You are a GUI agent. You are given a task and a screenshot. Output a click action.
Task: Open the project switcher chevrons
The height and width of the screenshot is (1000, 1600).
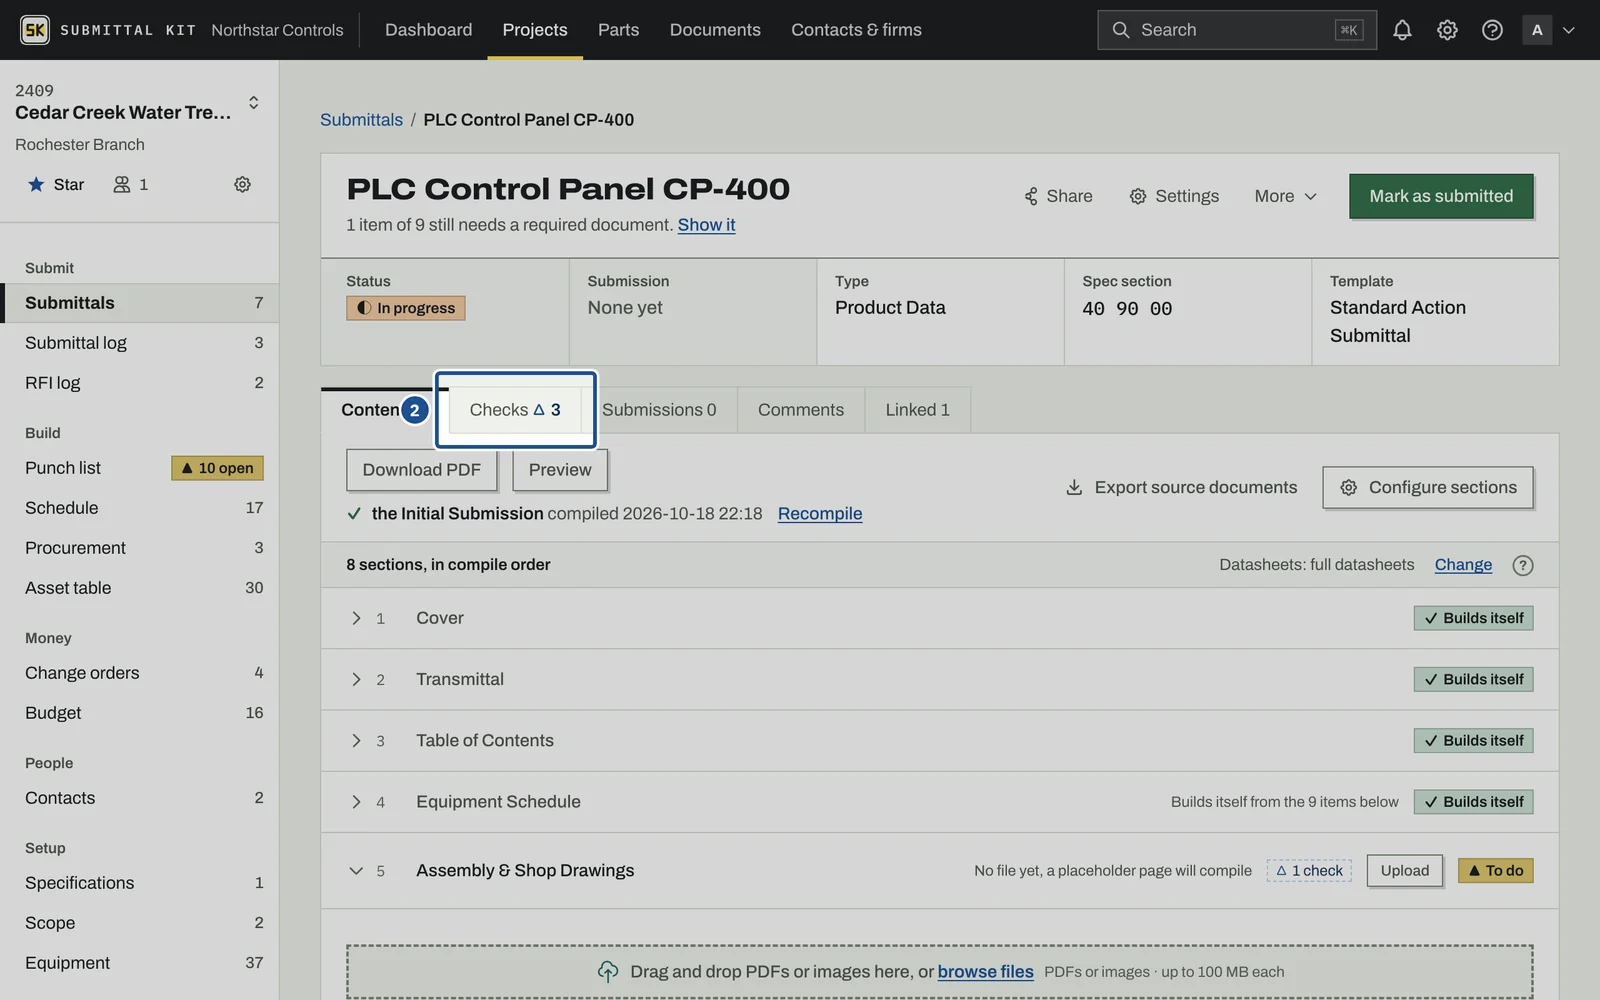pos(254,103)
